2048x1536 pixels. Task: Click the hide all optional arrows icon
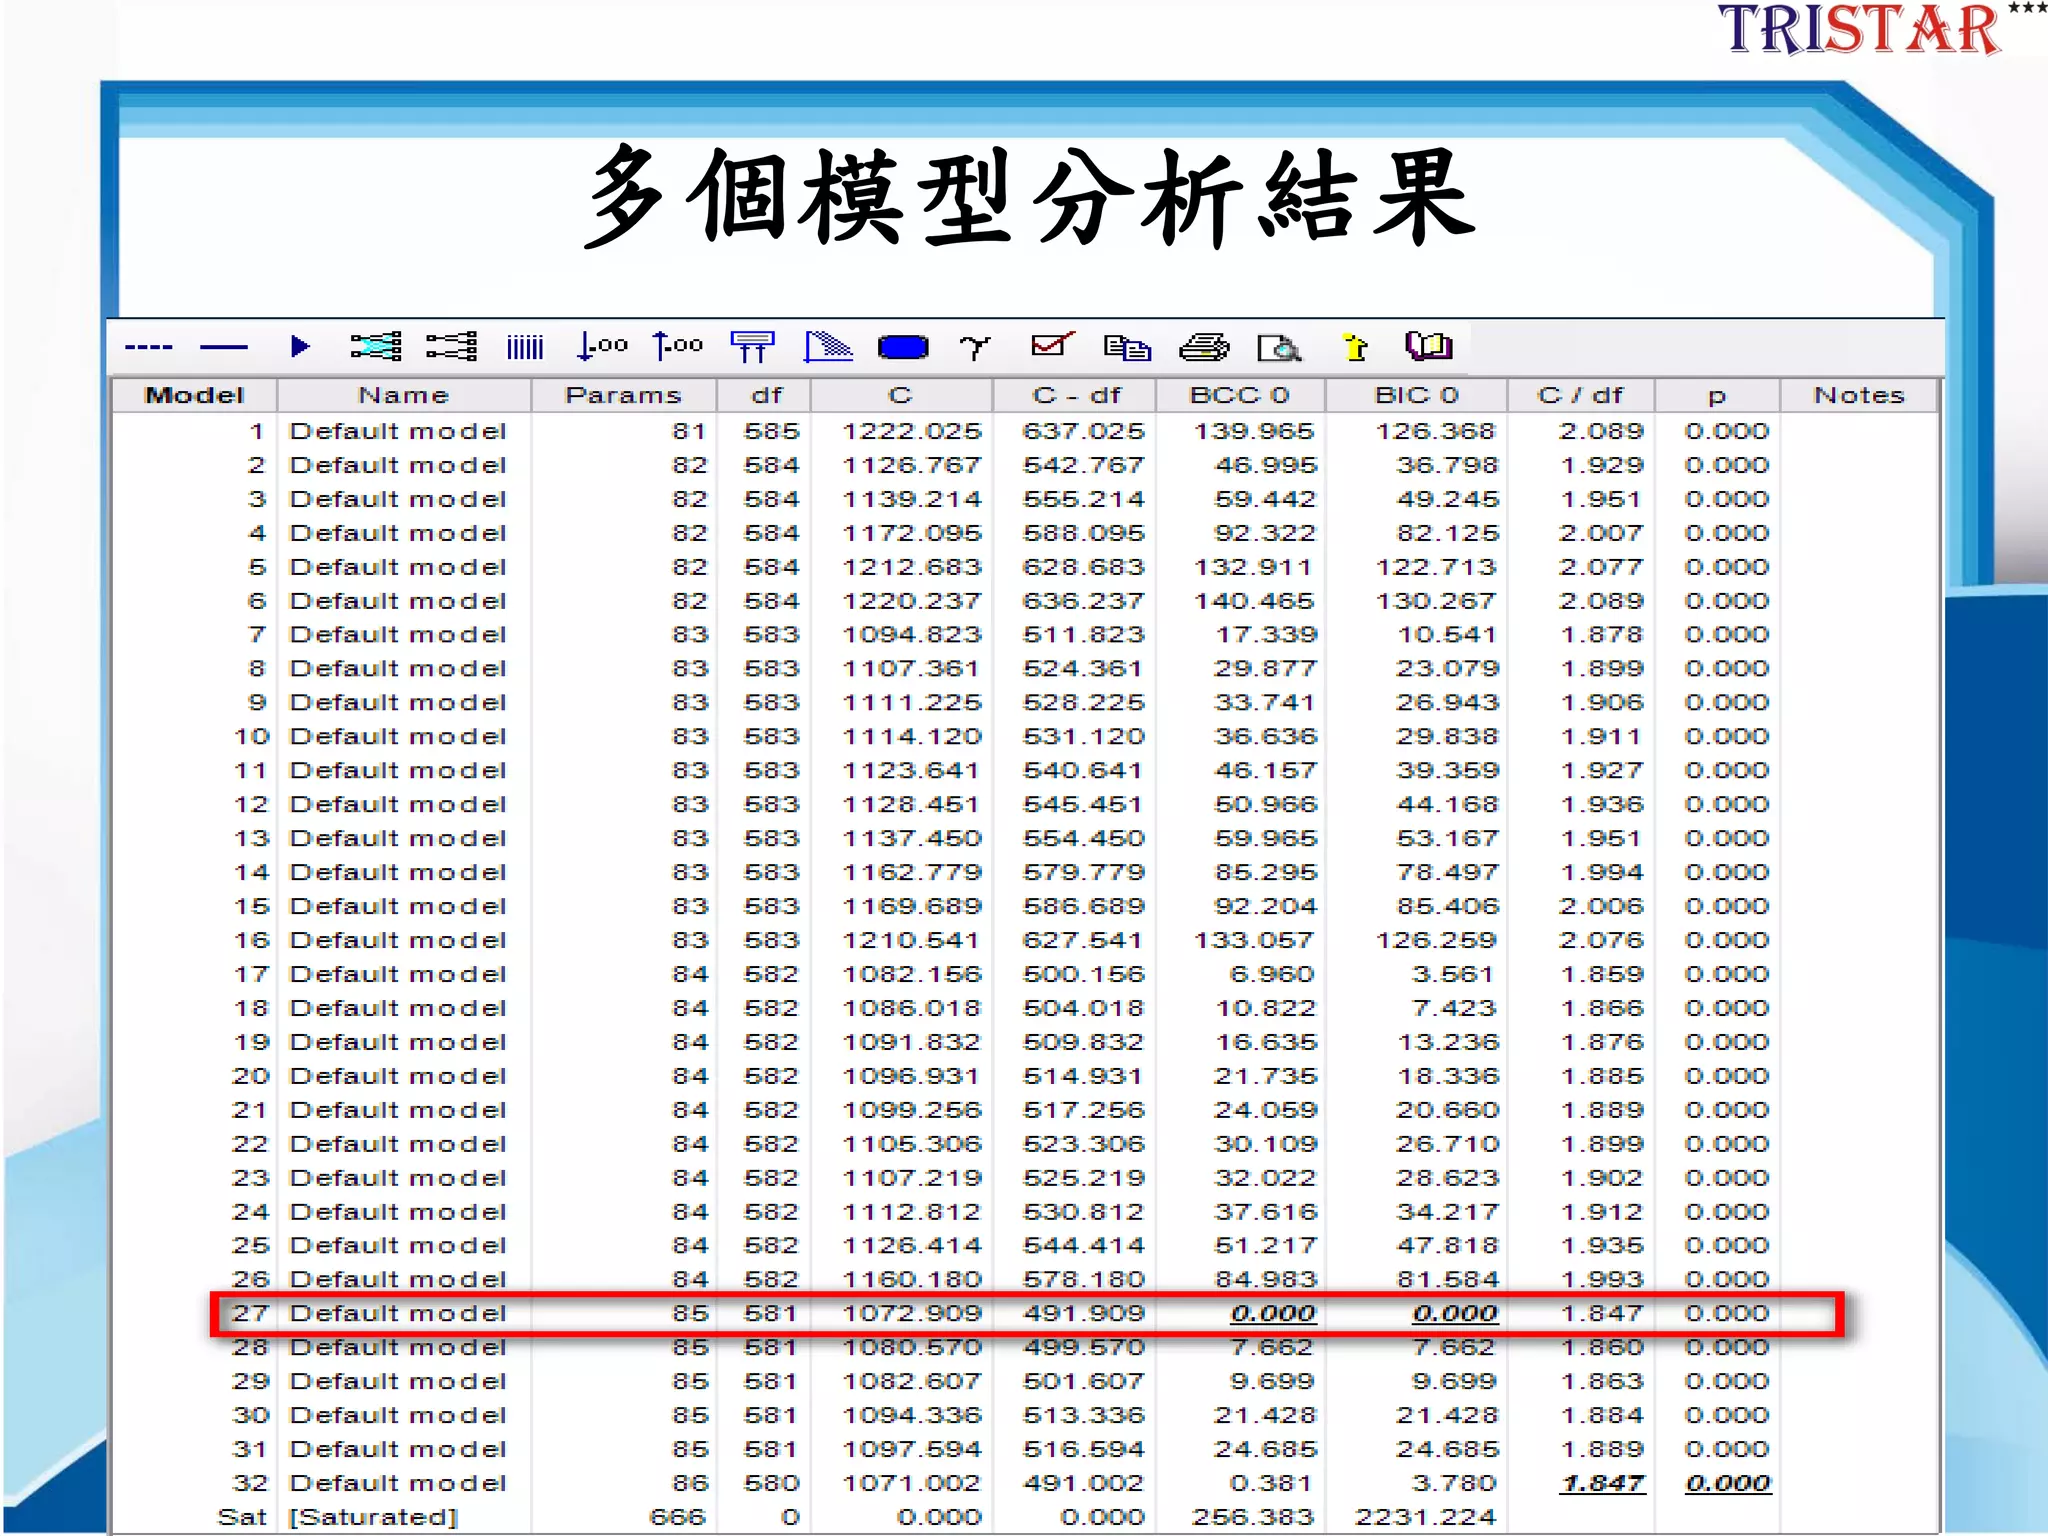coord(452,347)
